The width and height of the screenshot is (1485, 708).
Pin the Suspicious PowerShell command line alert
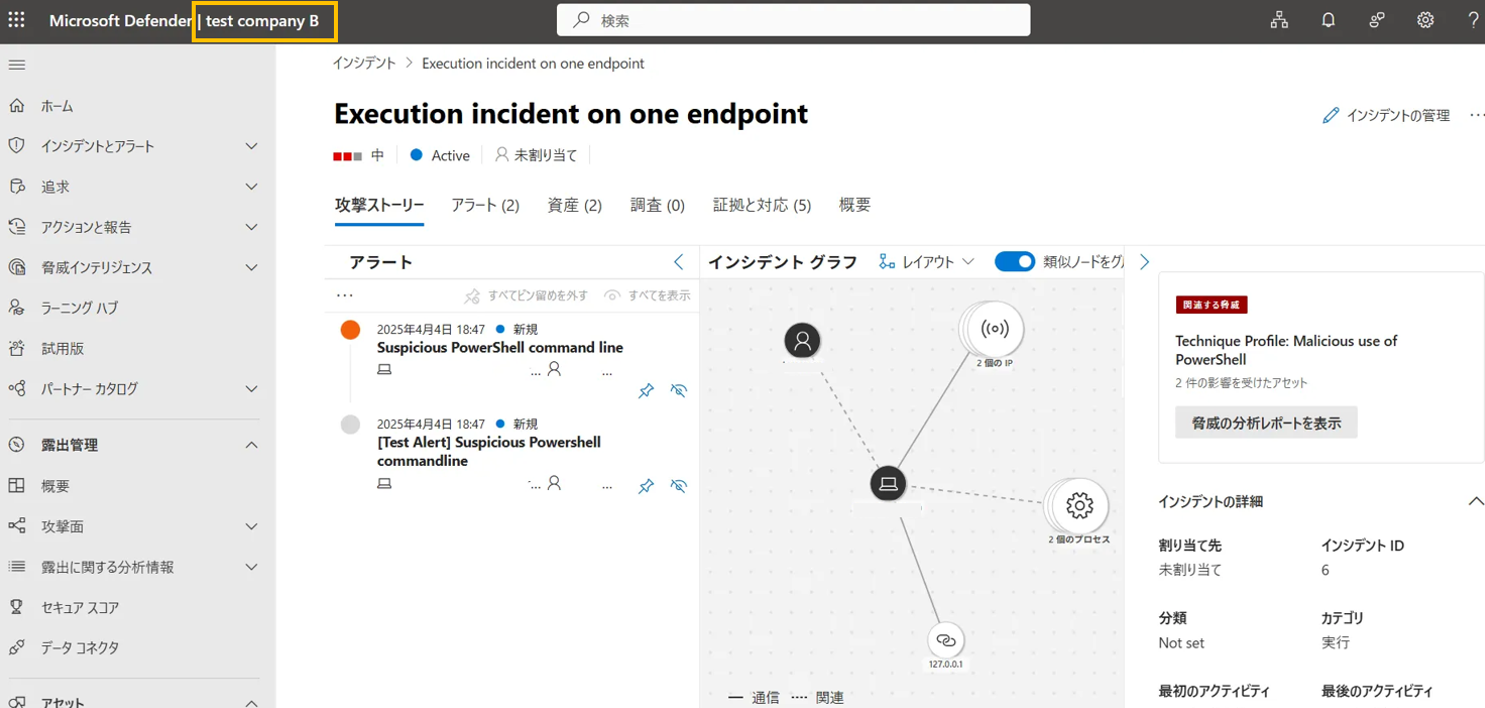646,391
